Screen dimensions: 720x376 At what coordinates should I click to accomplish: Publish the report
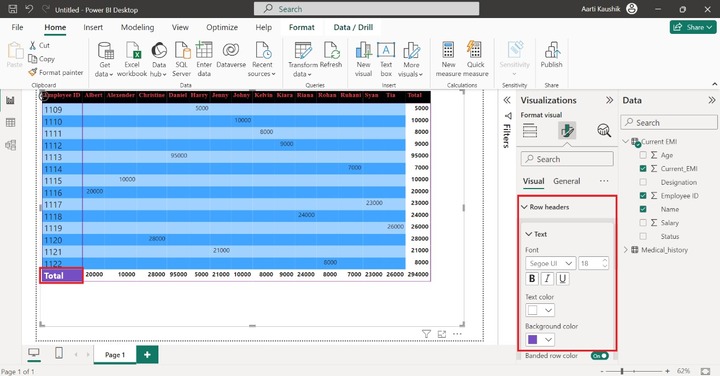[x=551, y=55]
